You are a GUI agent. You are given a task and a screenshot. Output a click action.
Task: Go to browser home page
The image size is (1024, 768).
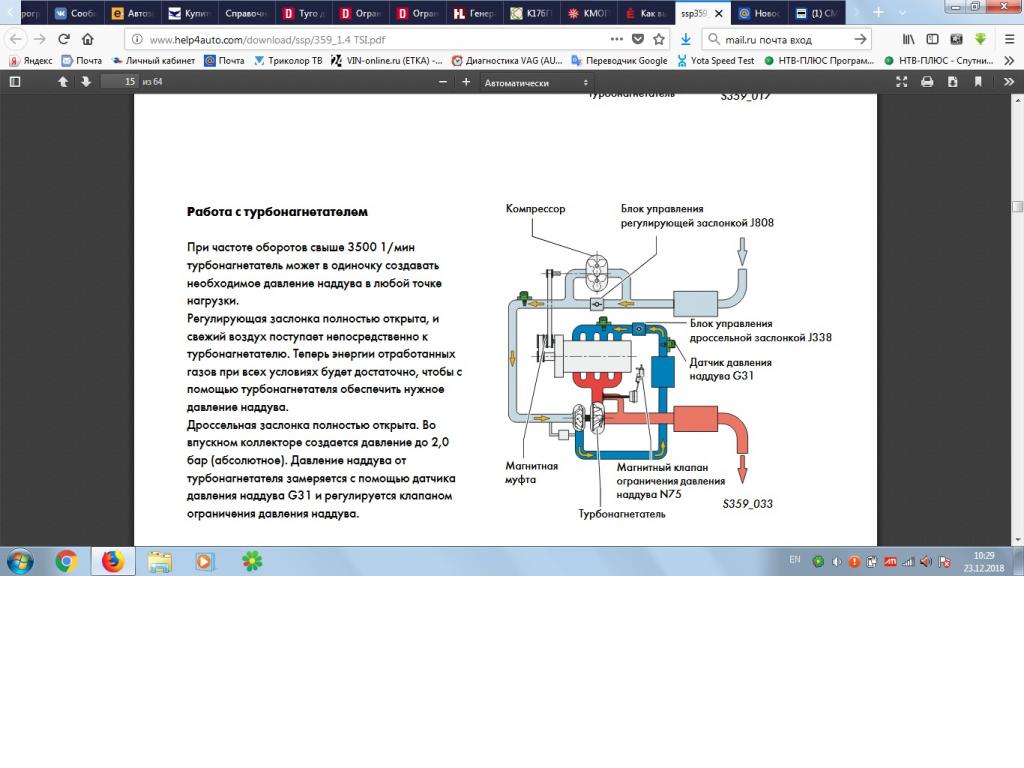(x=88, y=40)
